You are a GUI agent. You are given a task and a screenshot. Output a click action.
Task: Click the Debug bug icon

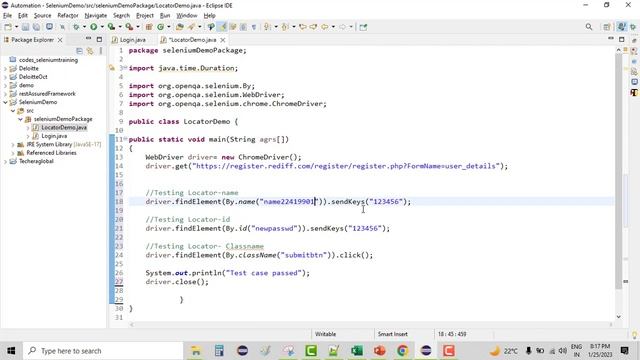coord(76,27)
